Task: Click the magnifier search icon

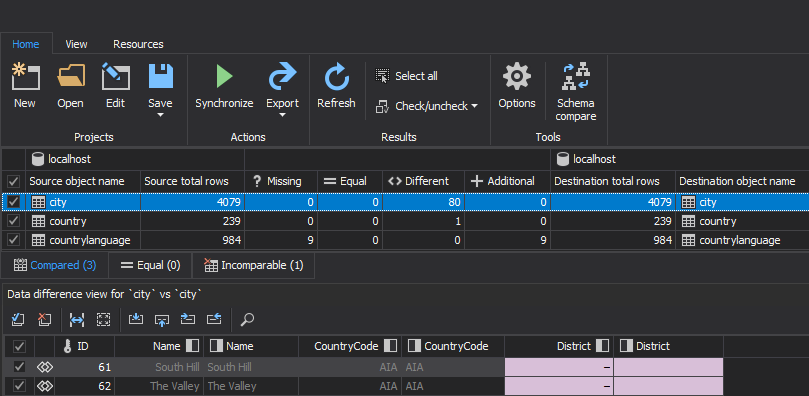Action: pyautogui.click(x=247, y=320)
